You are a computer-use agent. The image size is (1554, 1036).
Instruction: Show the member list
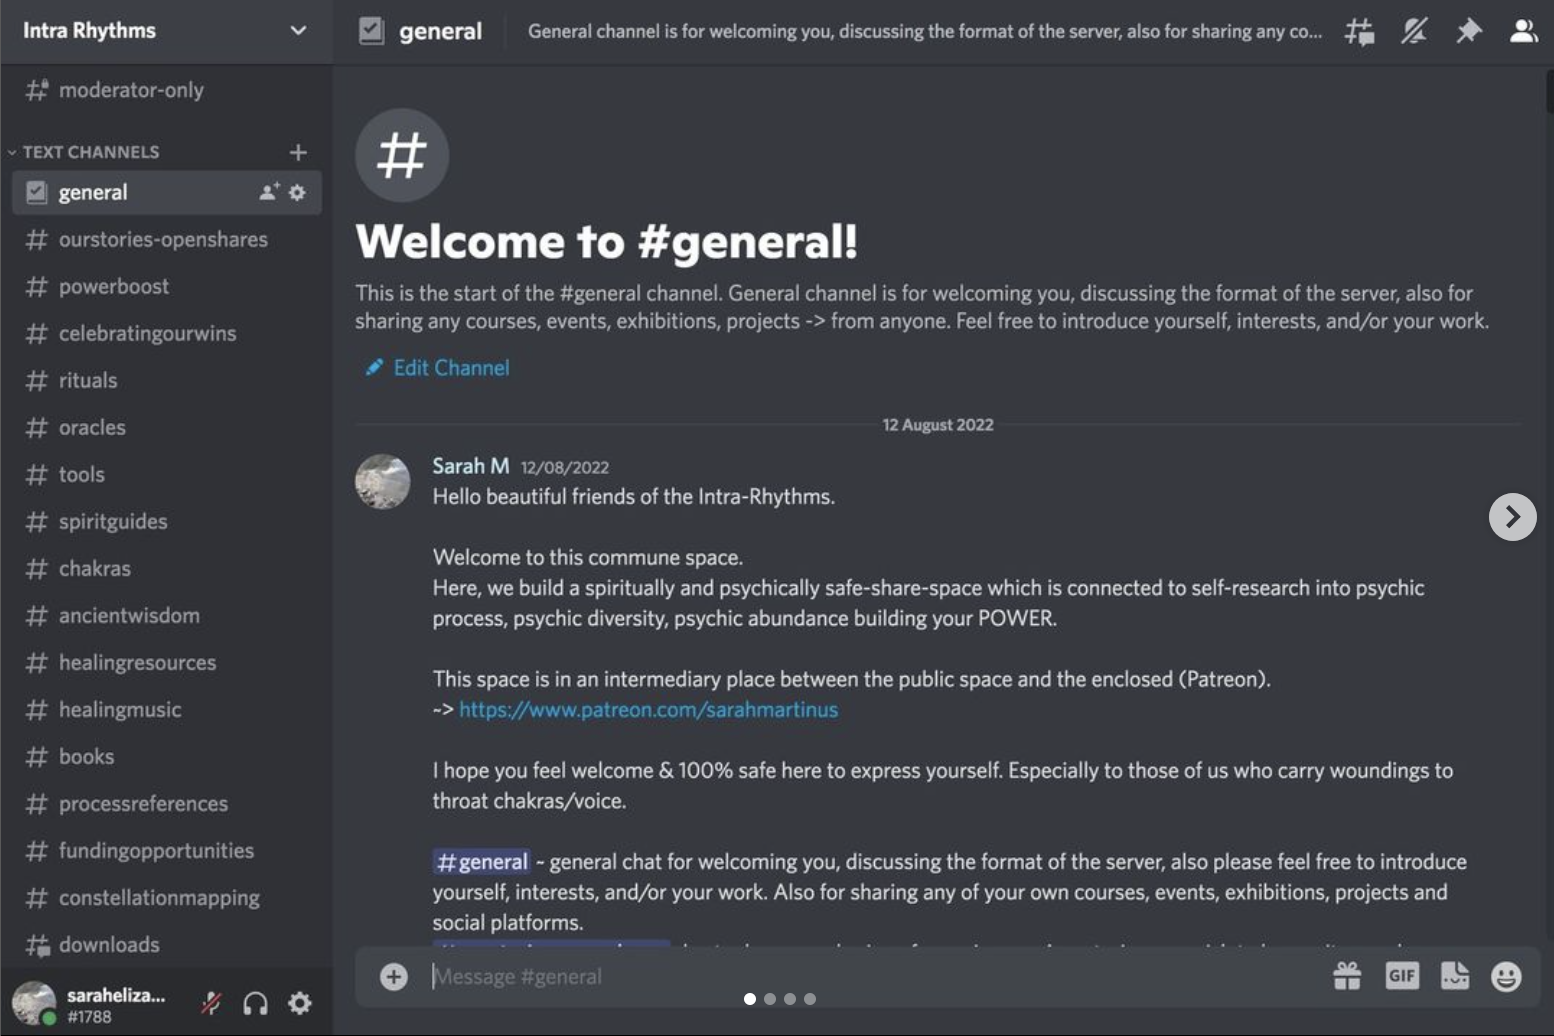(1523, 32)
